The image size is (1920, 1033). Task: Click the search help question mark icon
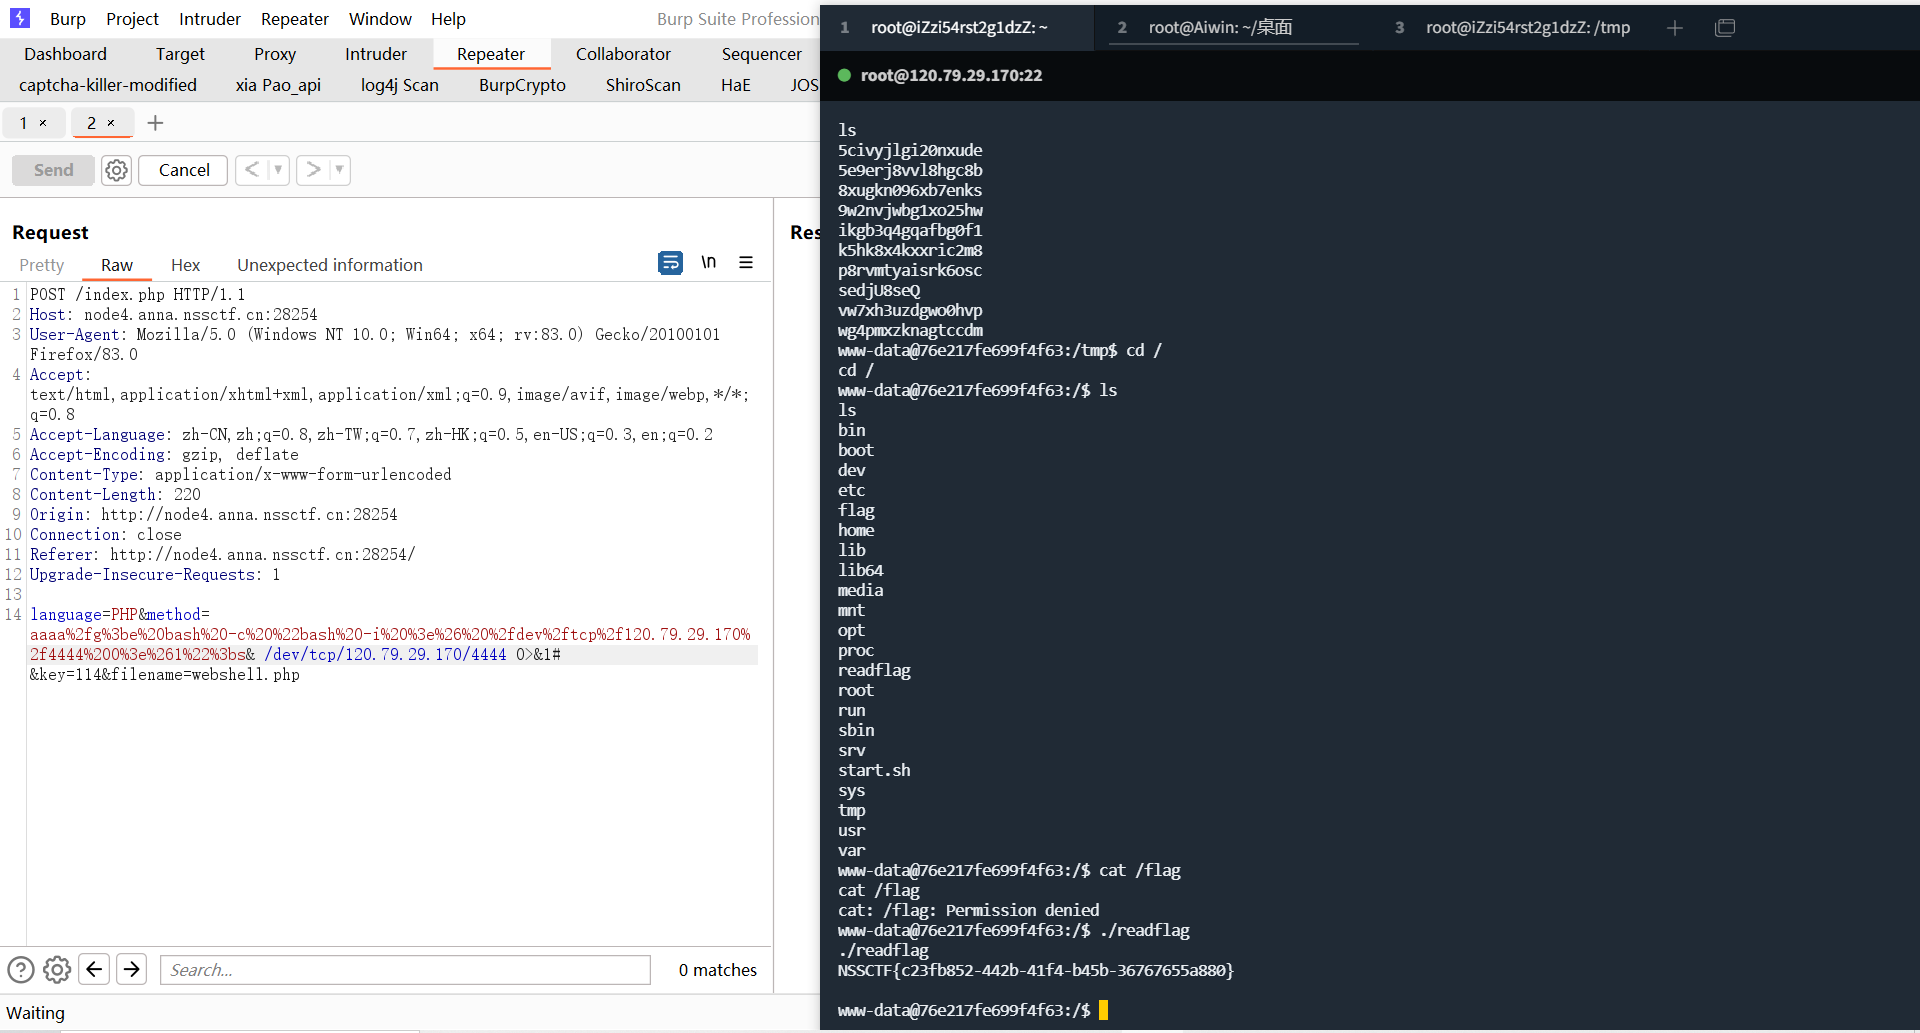(x=21, y=969)
